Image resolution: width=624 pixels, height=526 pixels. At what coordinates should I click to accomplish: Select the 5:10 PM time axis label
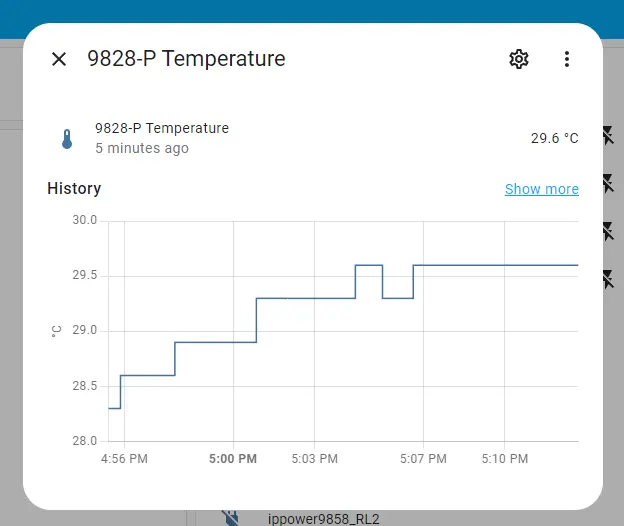click(x=504, y=459)
